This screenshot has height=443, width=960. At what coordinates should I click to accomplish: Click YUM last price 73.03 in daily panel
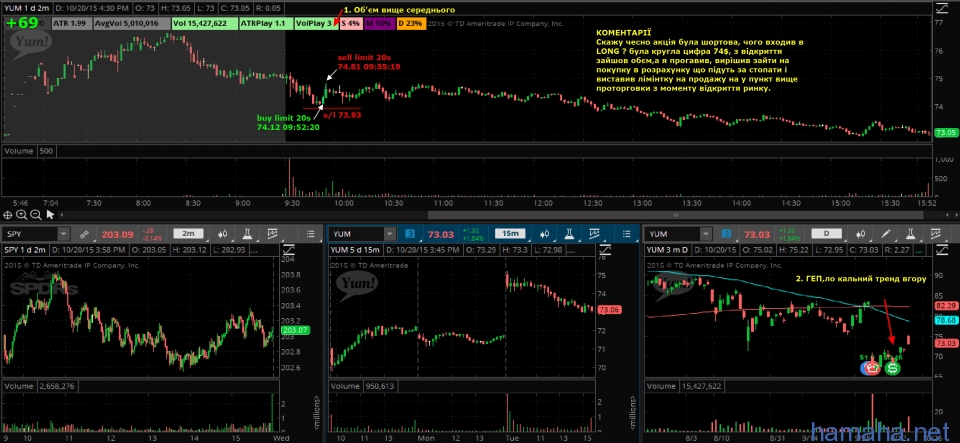tap(757, 234)
